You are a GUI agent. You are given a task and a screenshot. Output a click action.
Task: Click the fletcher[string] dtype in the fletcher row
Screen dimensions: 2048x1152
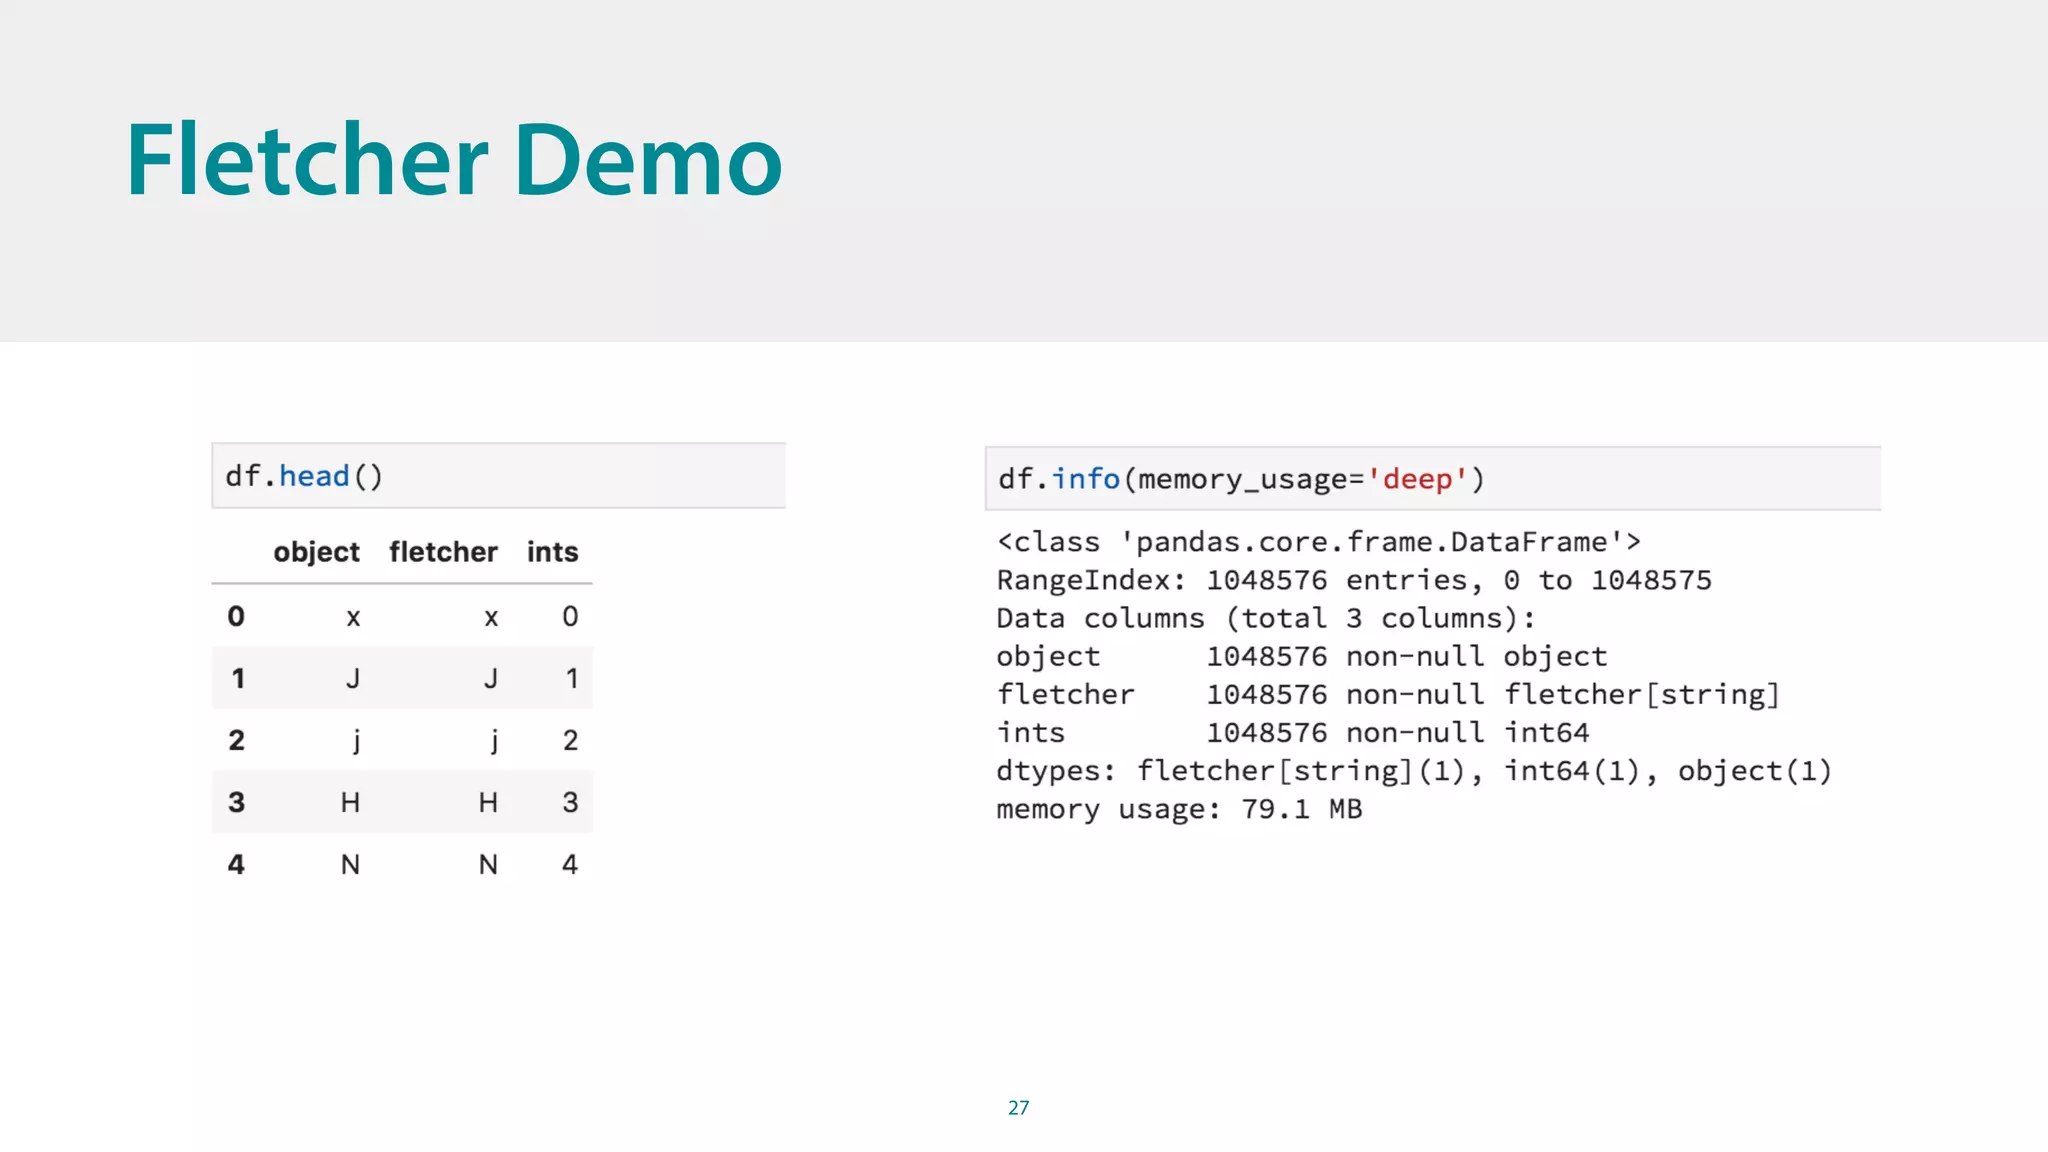[1642, 694]
